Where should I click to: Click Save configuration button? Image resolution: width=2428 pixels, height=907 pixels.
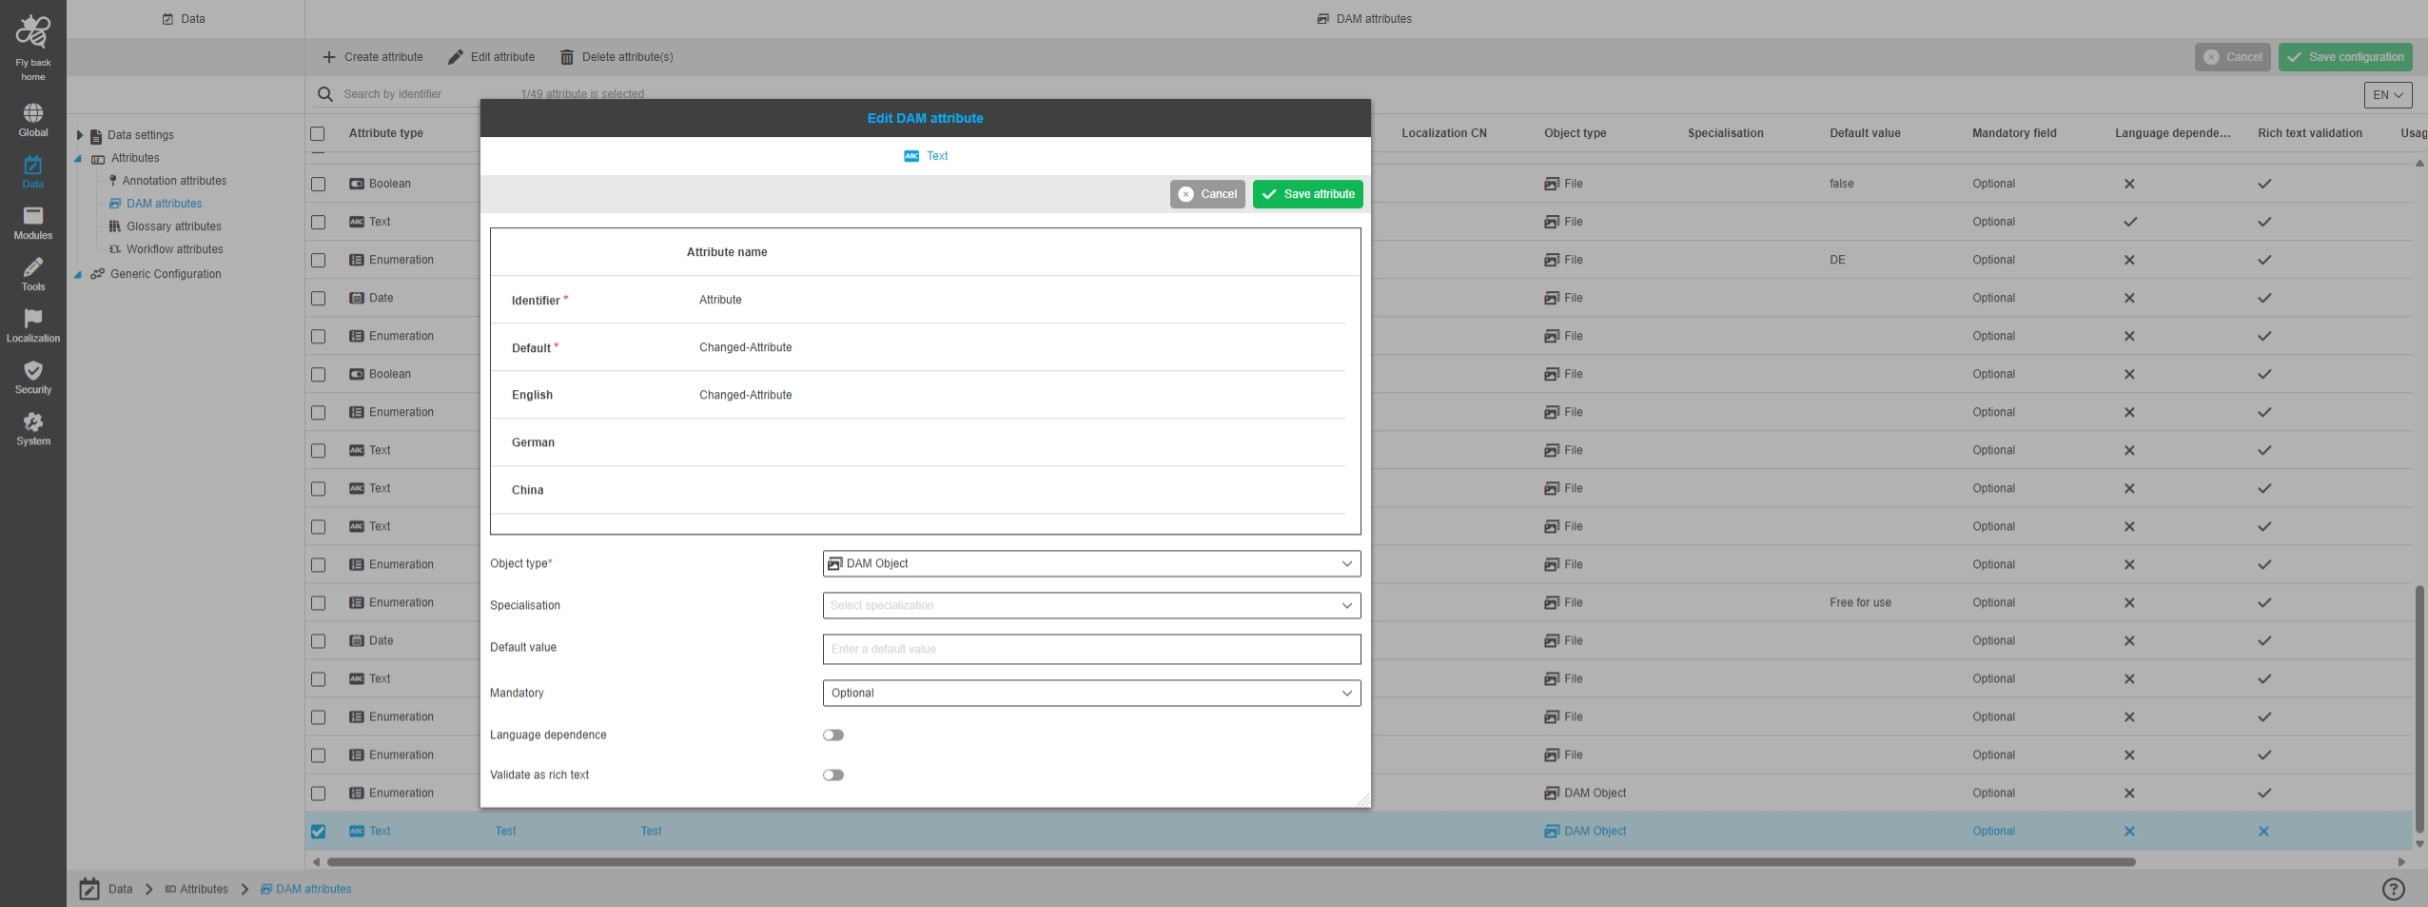(2345, 57)
